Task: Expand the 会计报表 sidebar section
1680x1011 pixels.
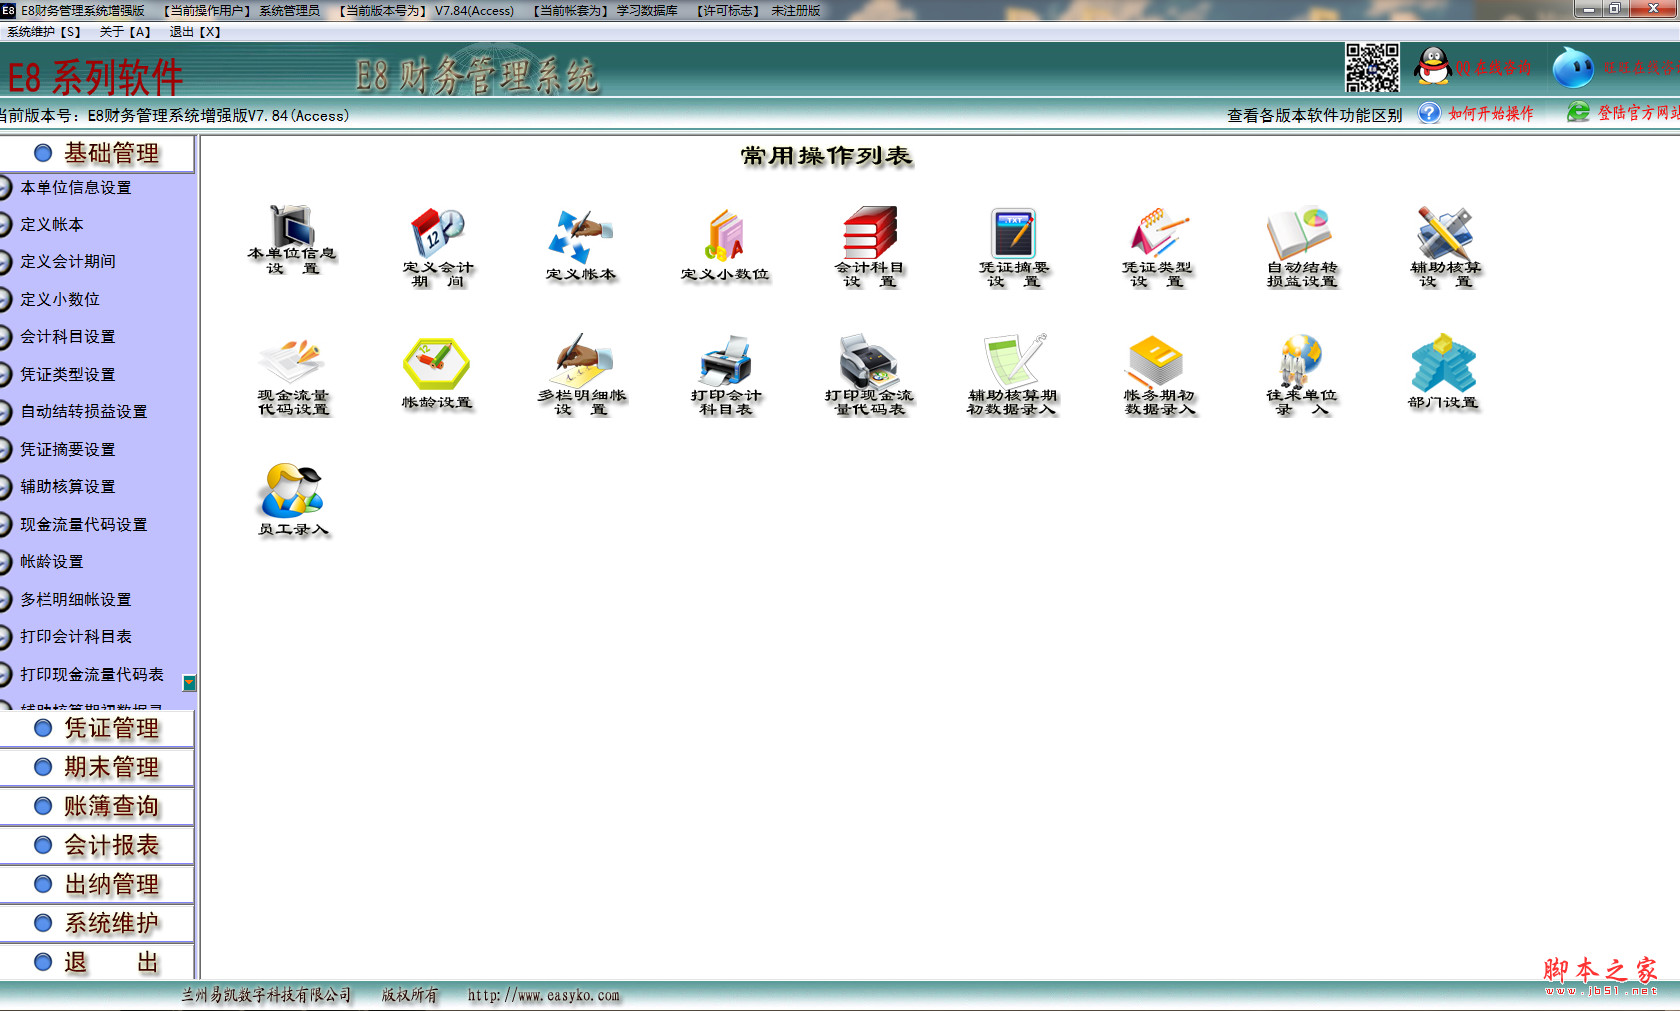Action: coord(97,845)
